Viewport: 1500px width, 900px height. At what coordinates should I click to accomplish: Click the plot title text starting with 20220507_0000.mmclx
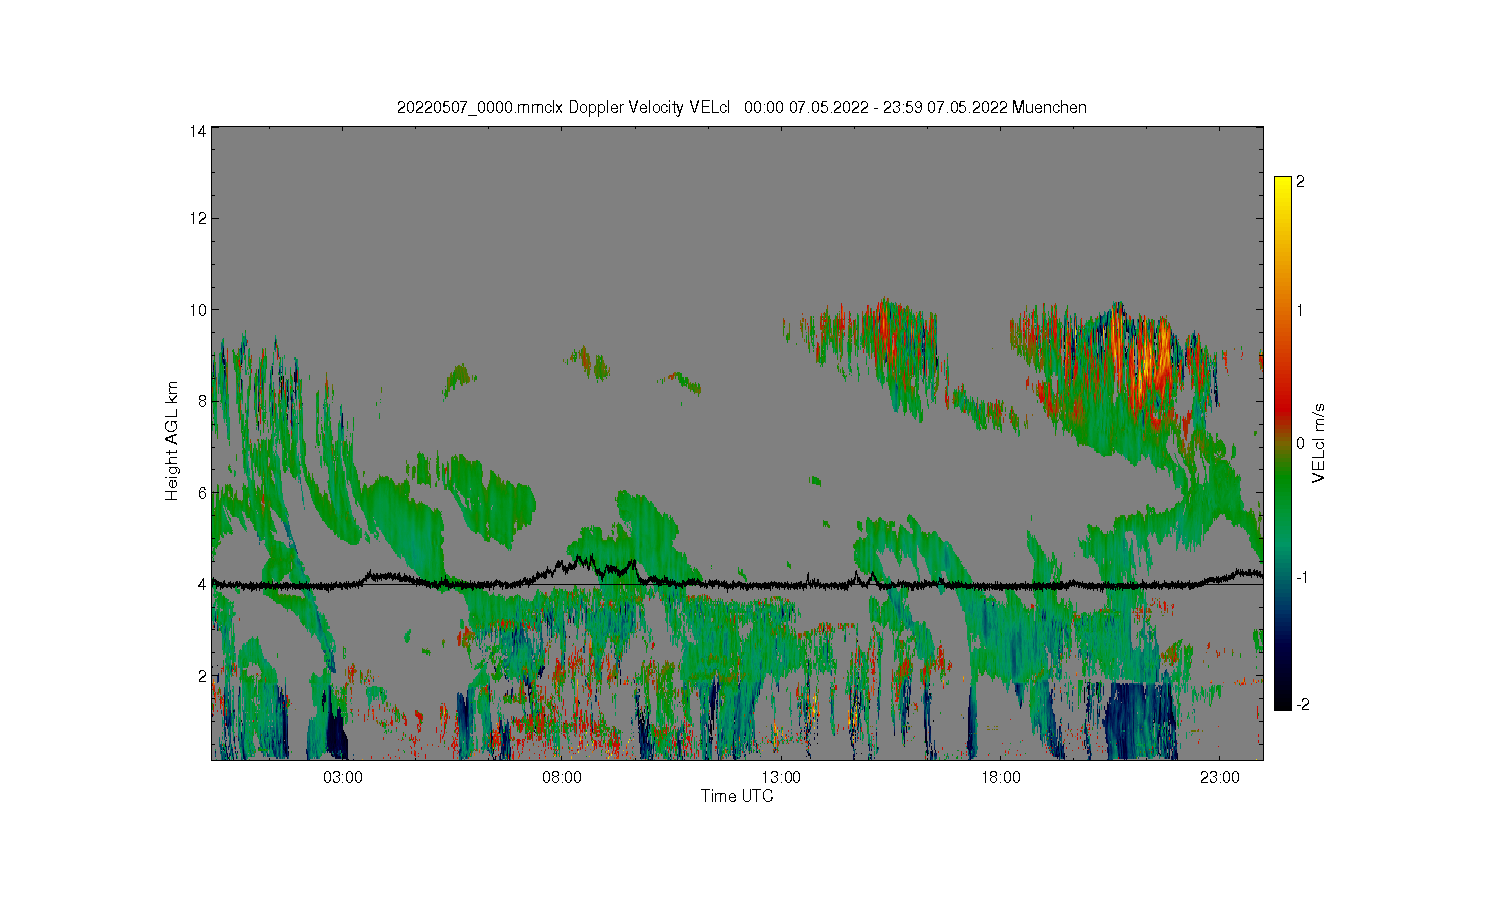741,107
